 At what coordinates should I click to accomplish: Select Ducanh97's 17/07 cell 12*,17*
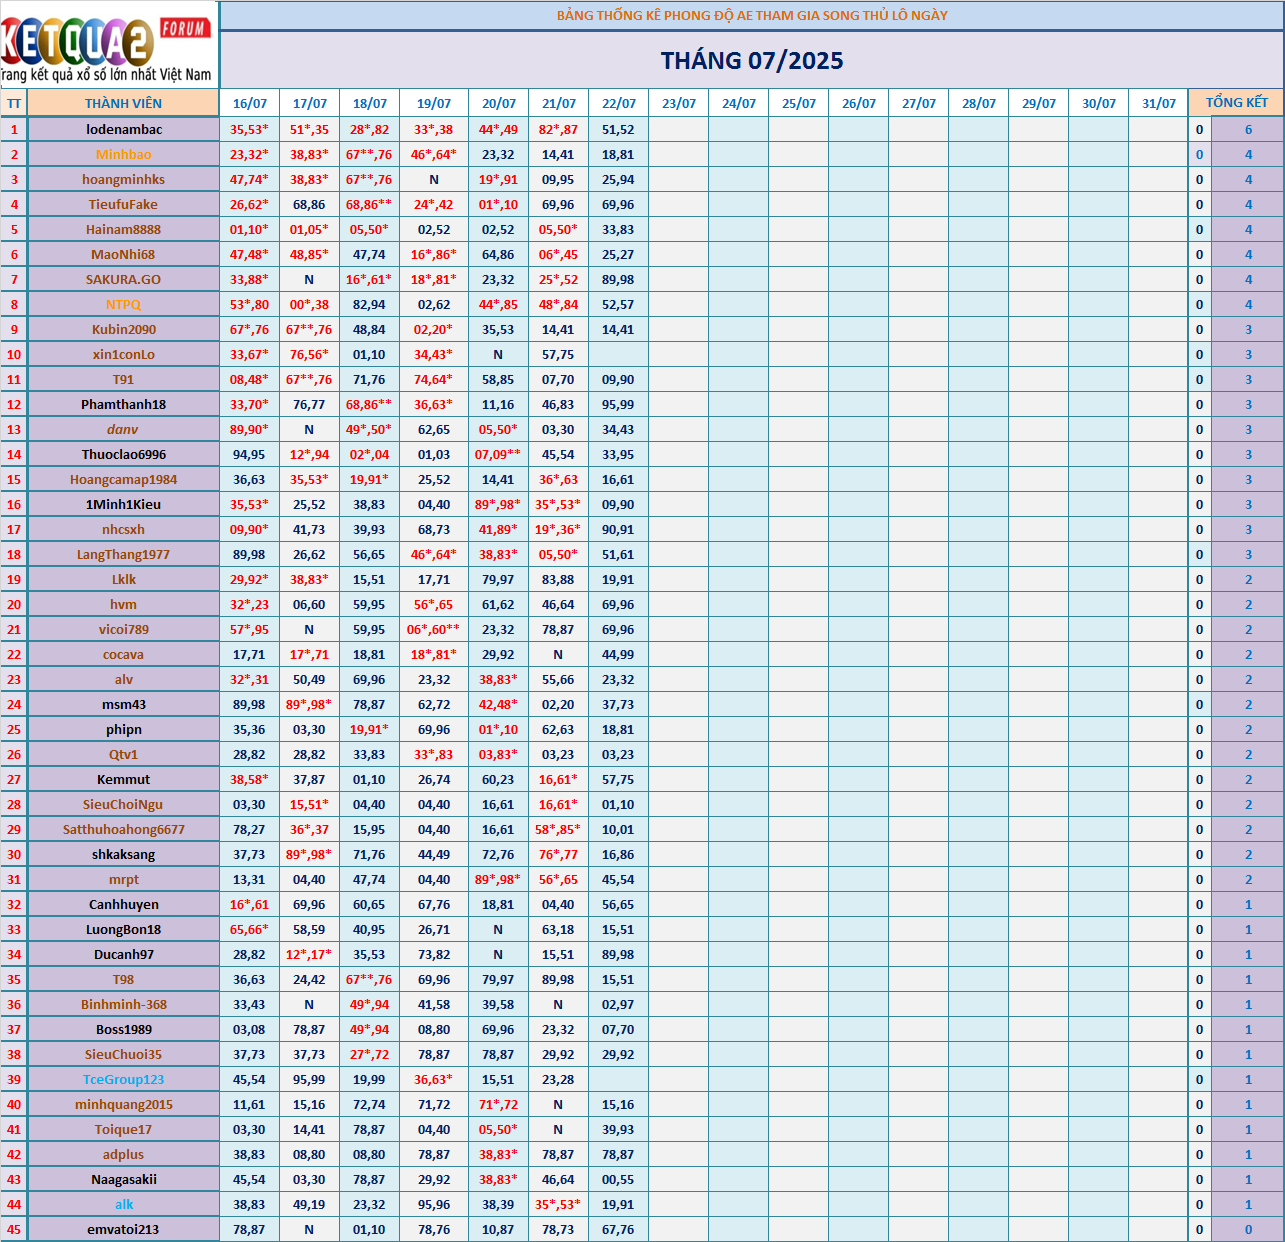309,954
